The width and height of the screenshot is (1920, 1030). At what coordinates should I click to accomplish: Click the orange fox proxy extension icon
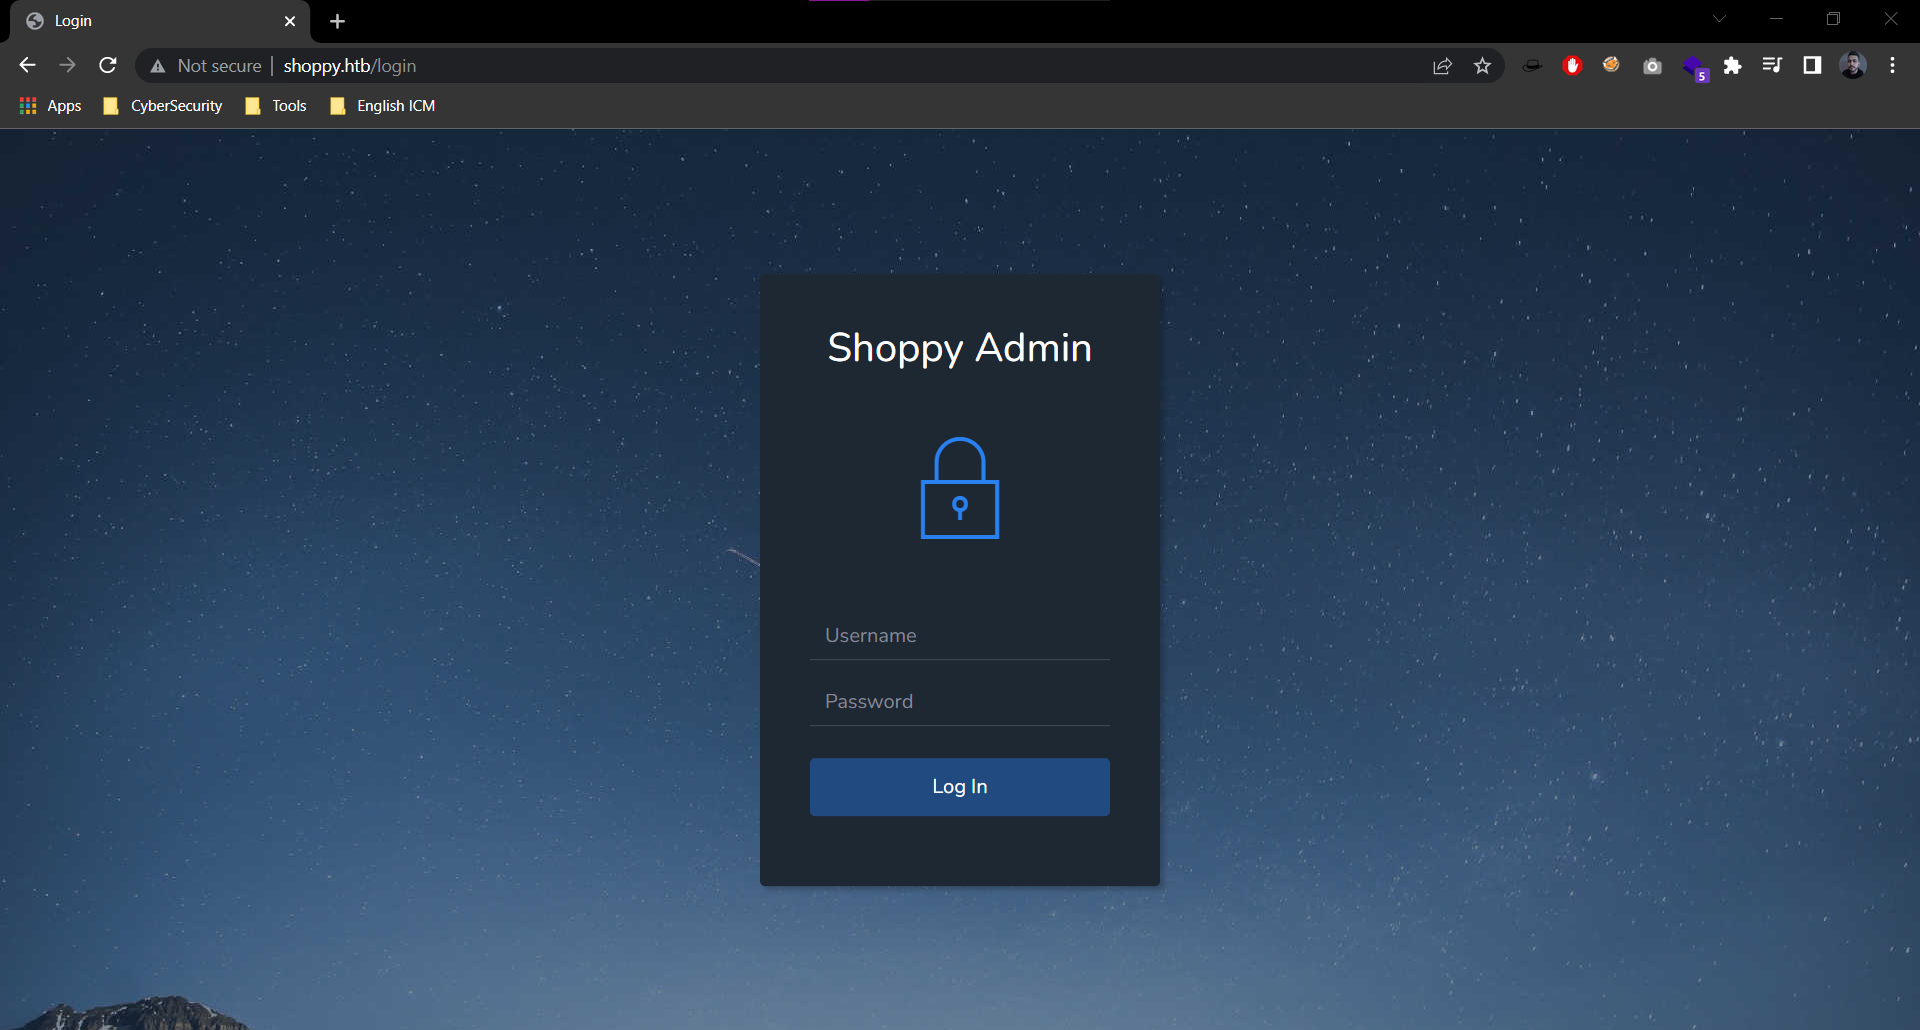pos(1611,65)
